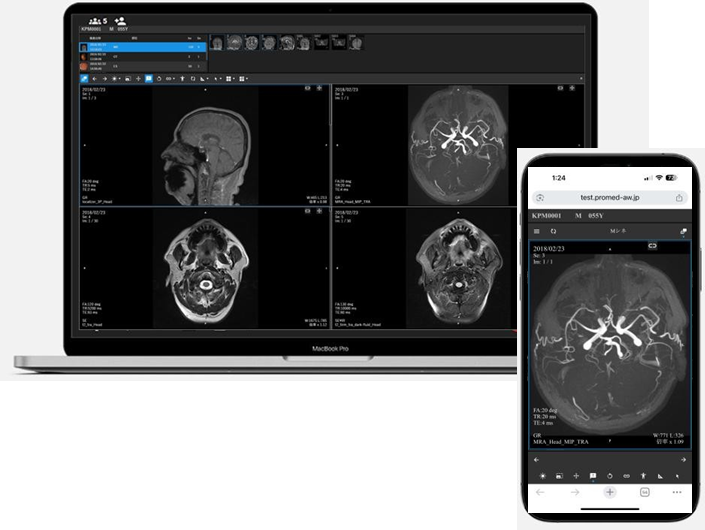Tap the browser new tab plus button
Image resolution: width=705 pixels, height=530 pixels.
click(610, 492)
